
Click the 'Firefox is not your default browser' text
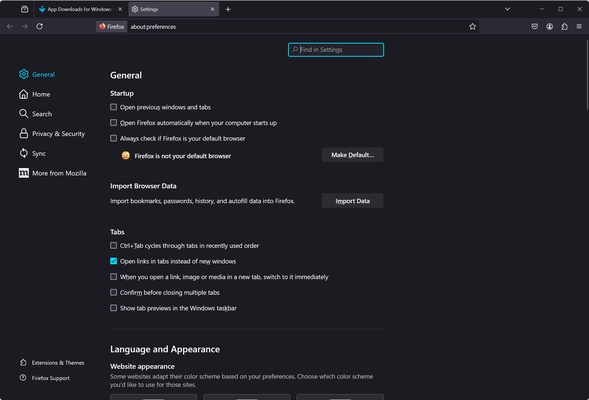183,156
